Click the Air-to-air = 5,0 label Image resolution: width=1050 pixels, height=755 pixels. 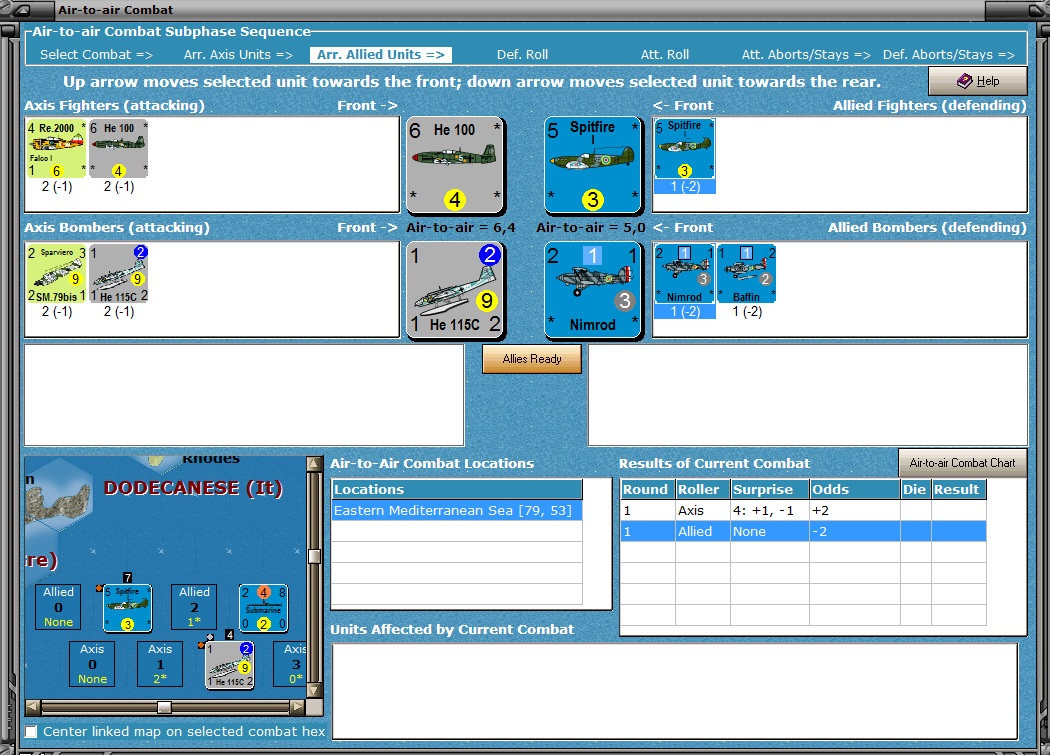(x=591, y=228)
